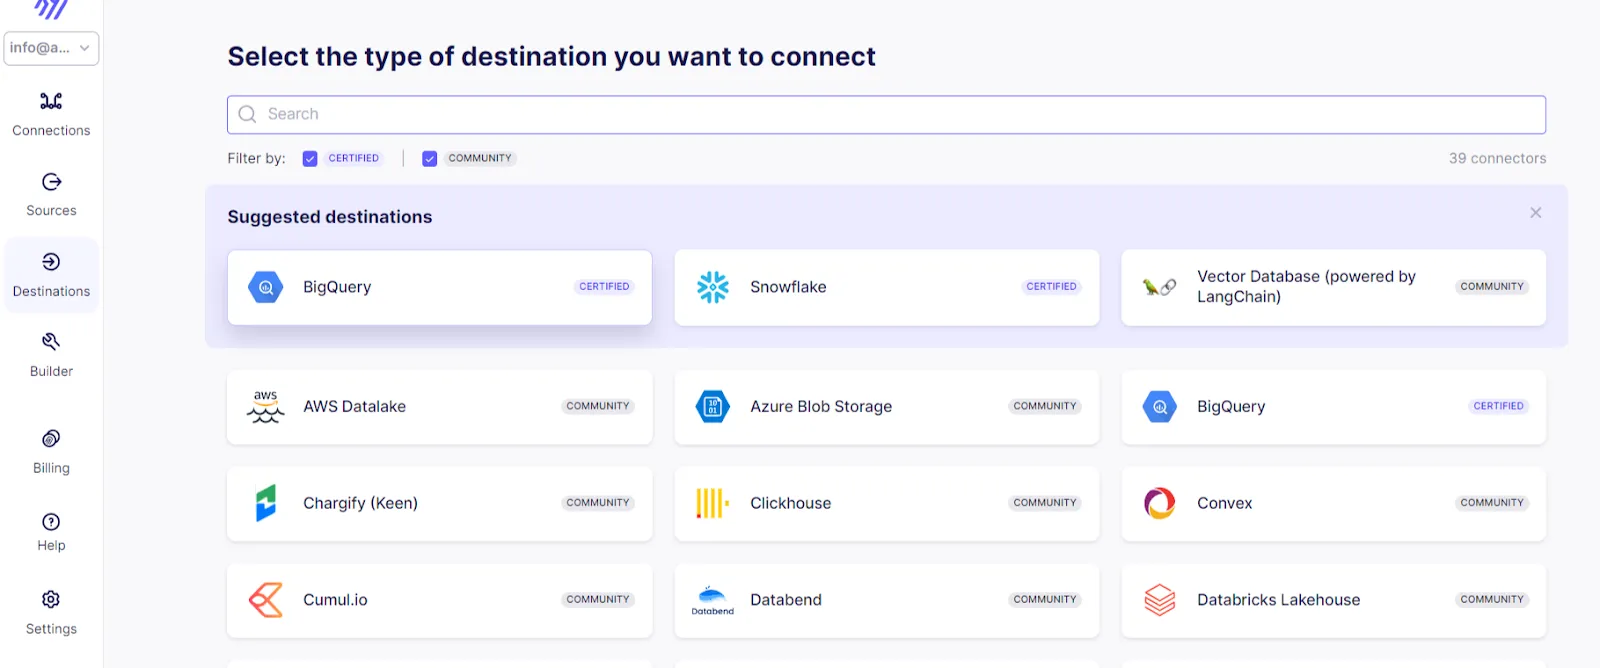Click the 'Databend' connector name text
This screenshot has width=1600, height=668.
tap(786, 600)
